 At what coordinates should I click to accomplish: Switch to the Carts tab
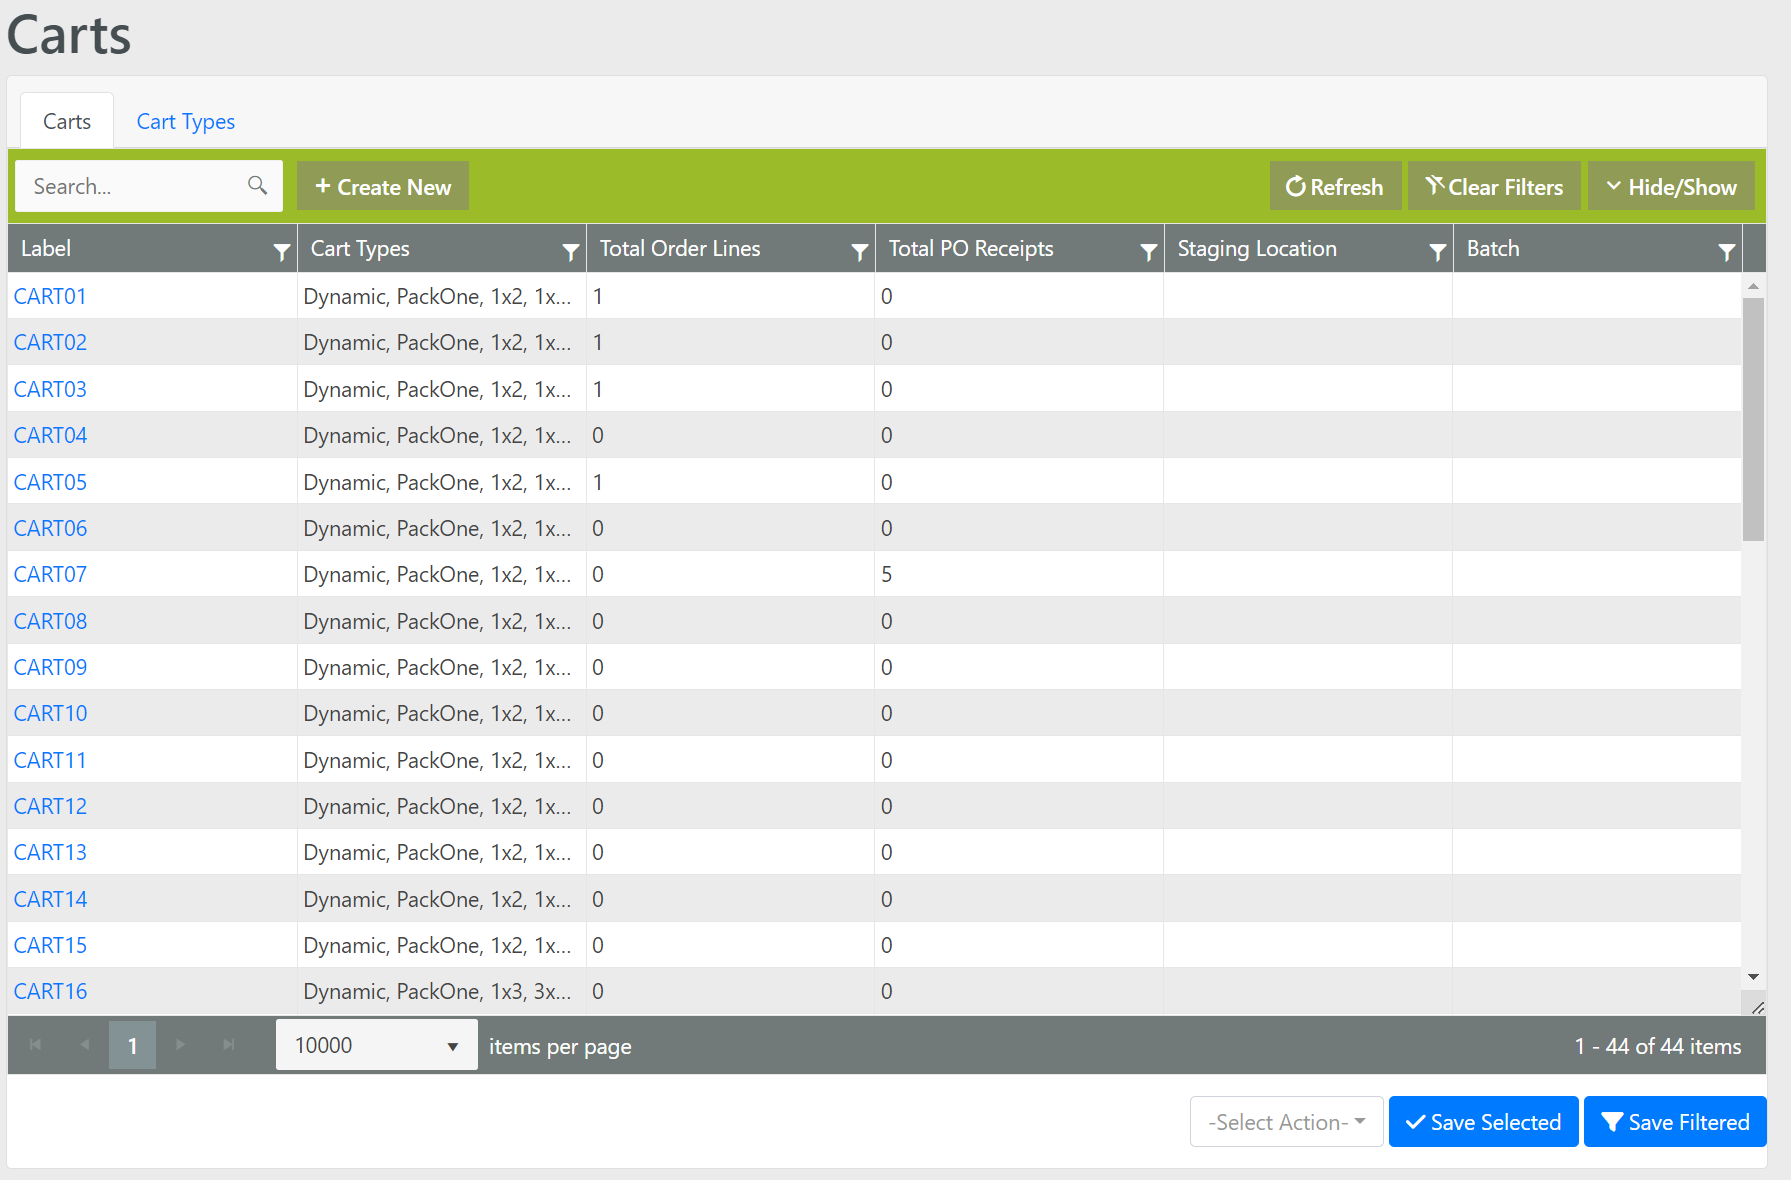pos(67,121)
